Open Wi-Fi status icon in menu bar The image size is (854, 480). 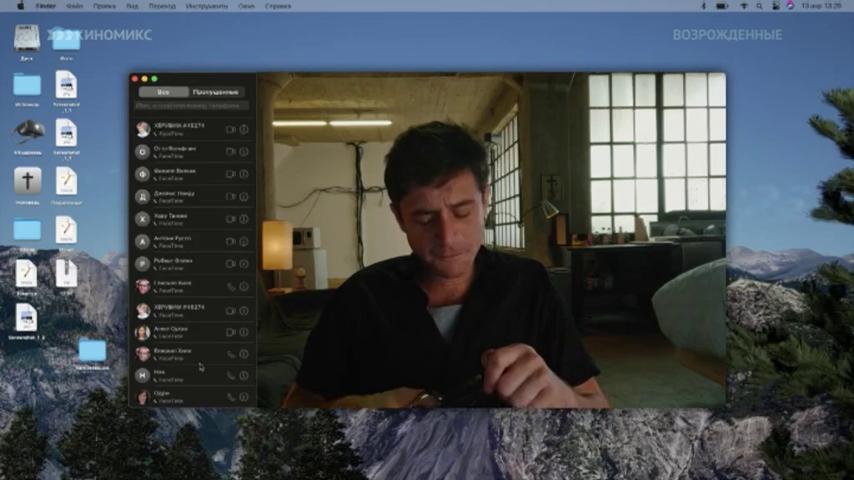coord(743,6)
